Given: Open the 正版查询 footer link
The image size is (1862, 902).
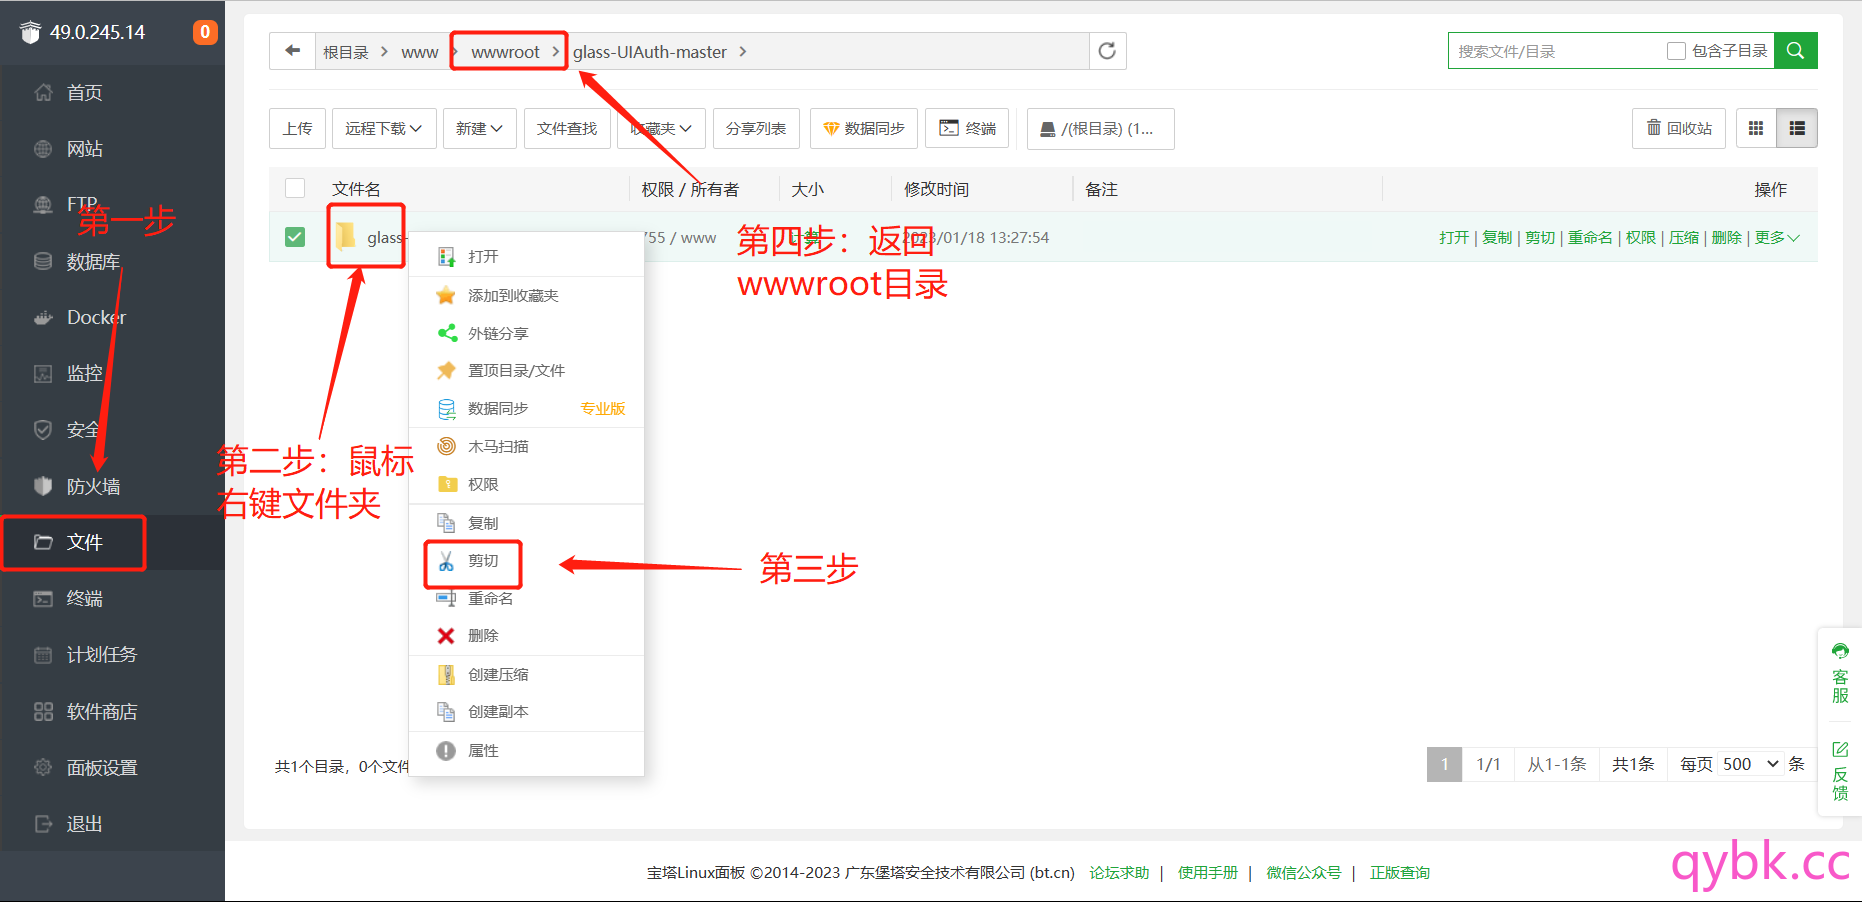Looking at the screenshot, I should pyautogui.click(x=1400, y=873).
